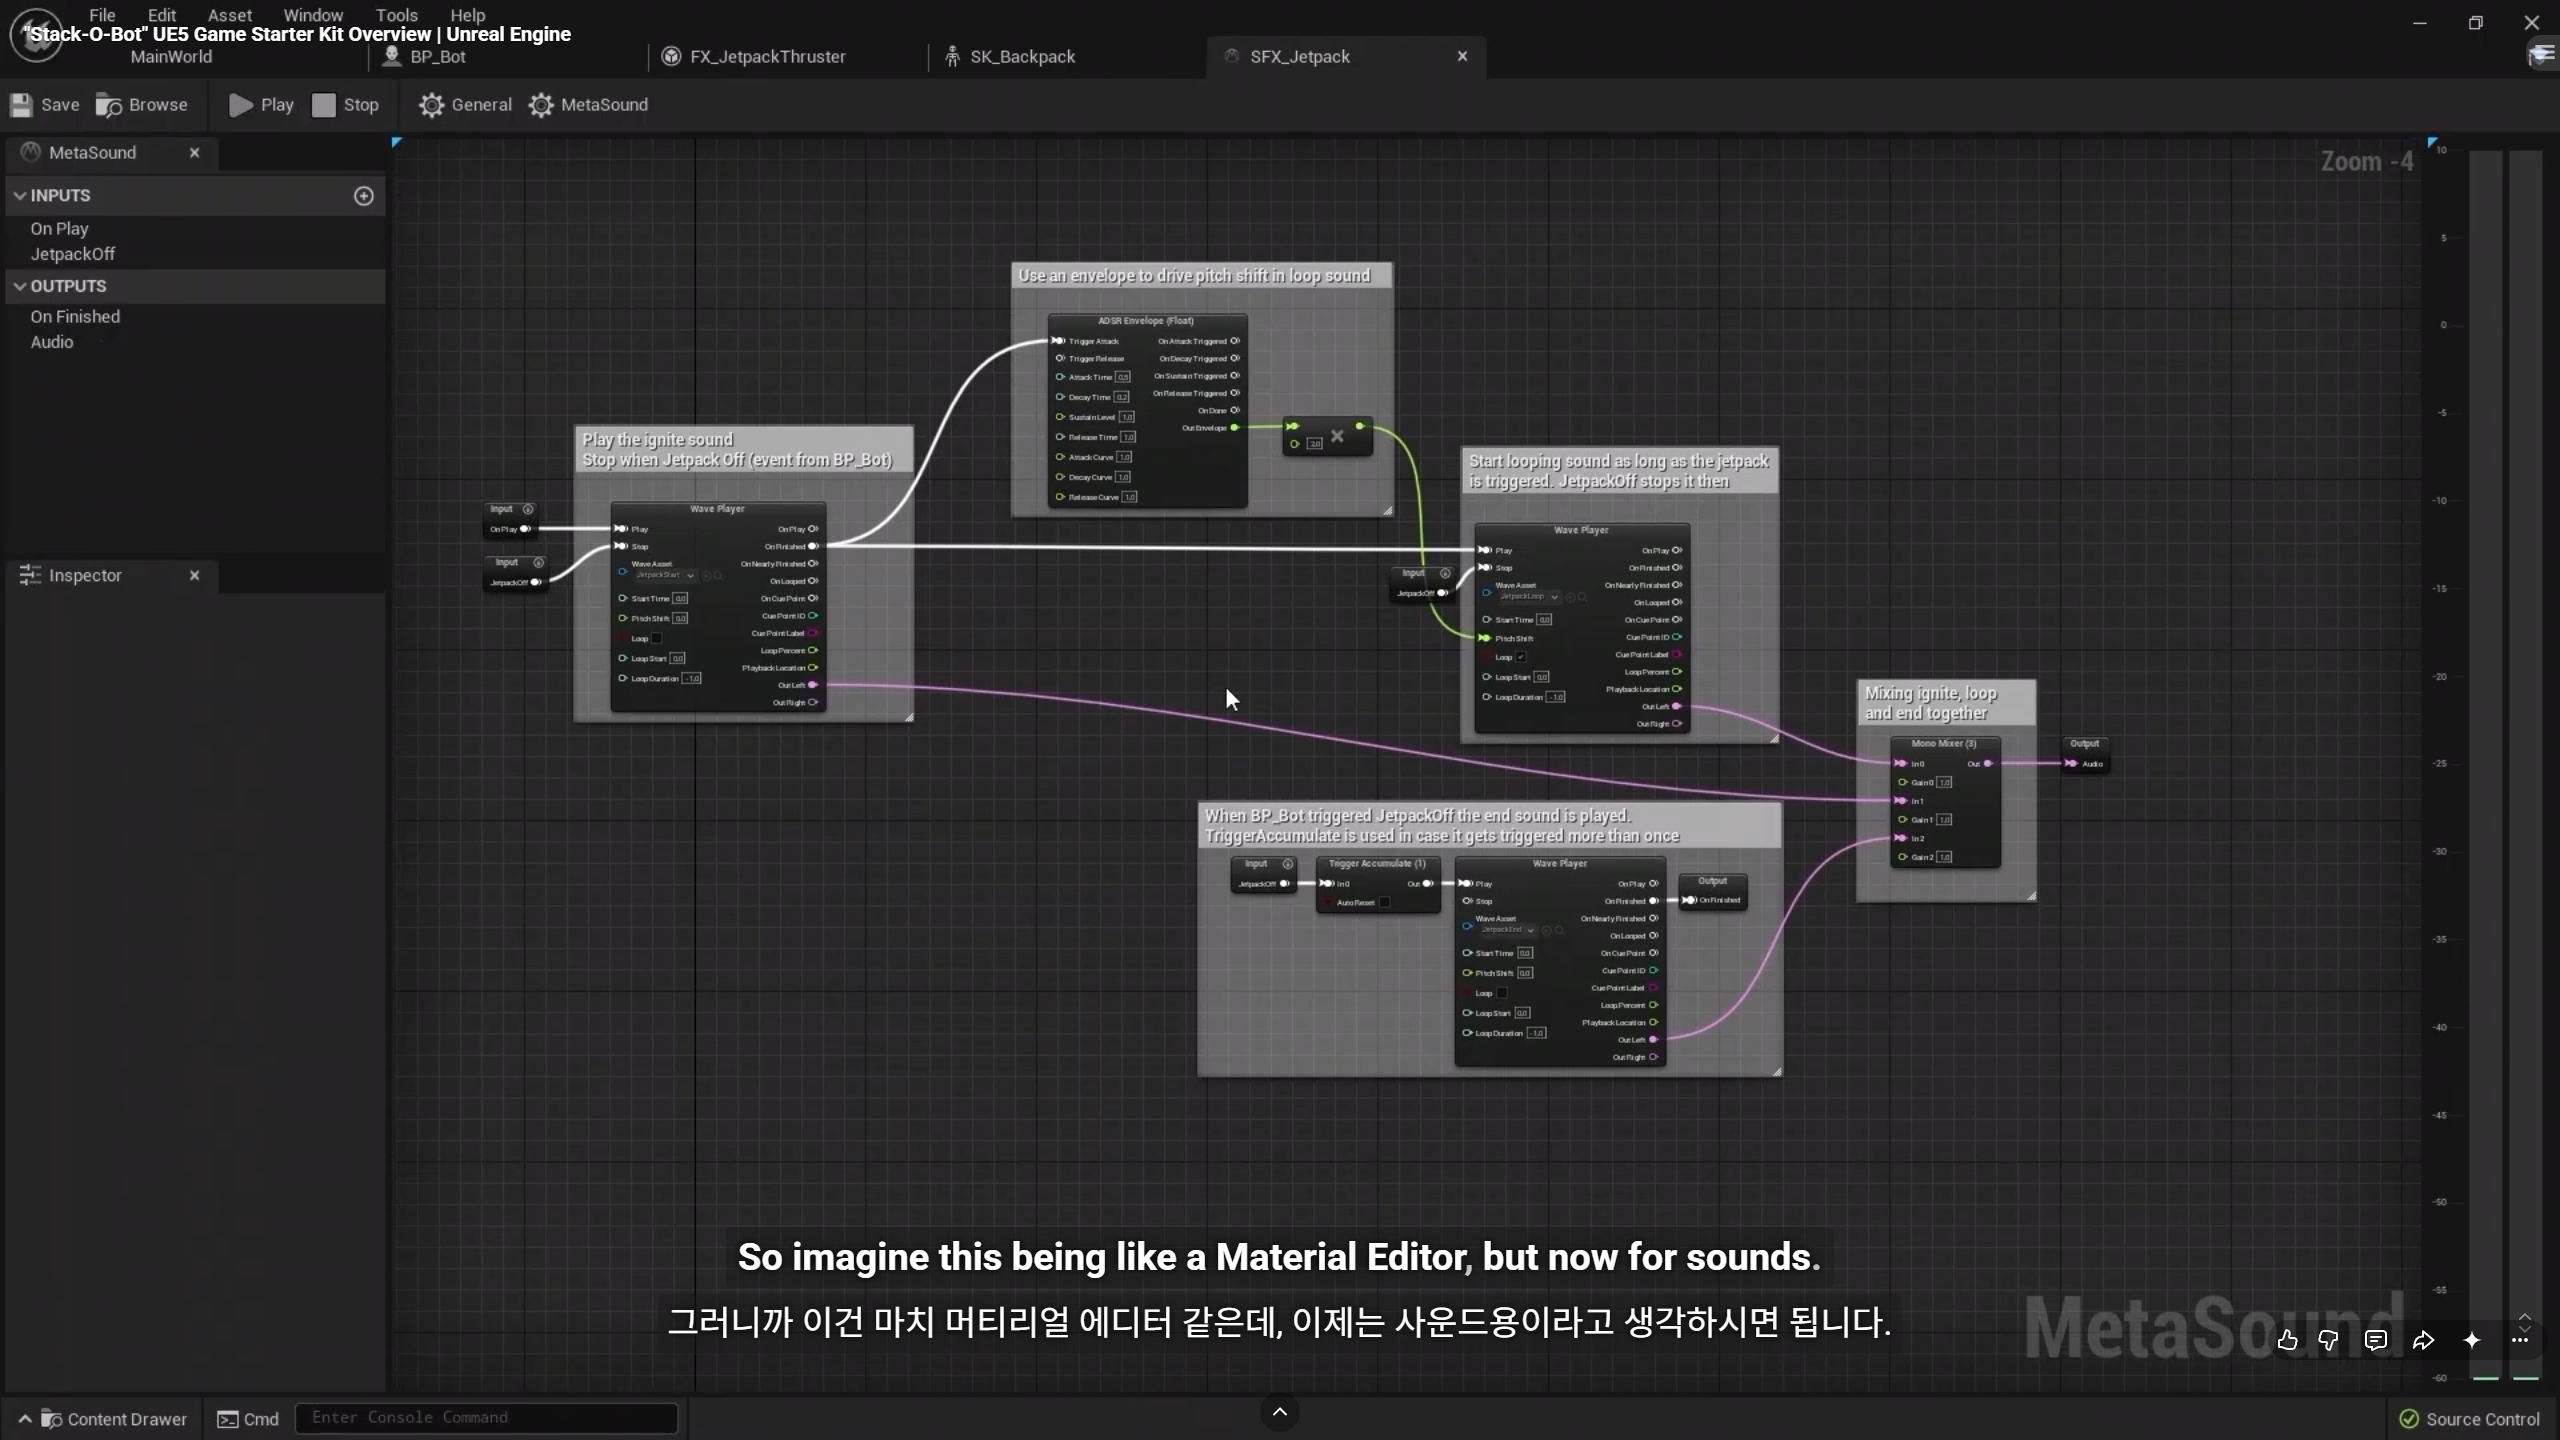
Task: Click the share arrow icon
Action: 2423,1340
